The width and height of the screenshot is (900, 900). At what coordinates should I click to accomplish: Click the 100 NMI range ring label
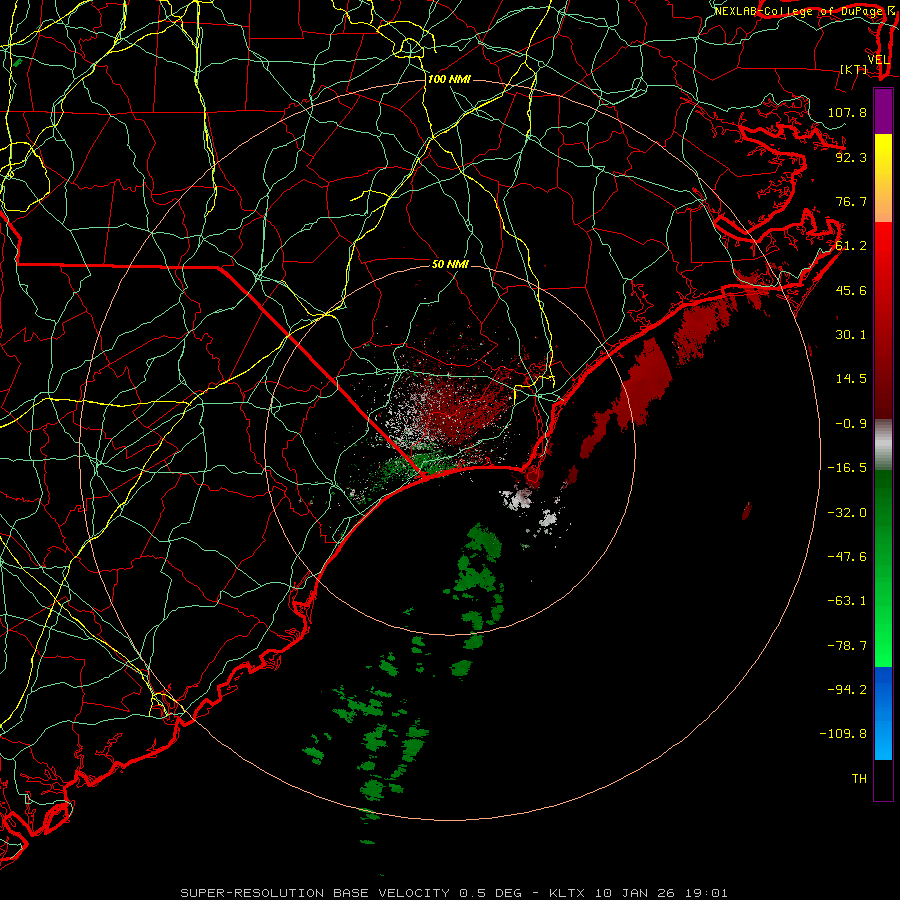449,79
